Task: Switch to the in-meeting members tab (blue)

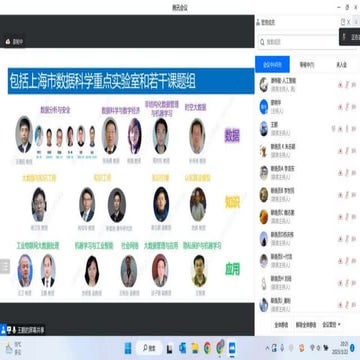Action: click(x=272, y=65)
